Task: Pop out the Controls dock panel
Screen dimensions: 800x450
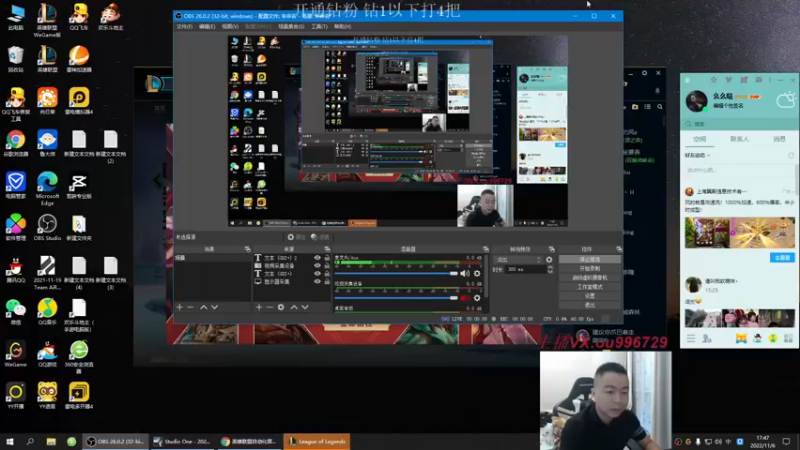Action: 619,249
